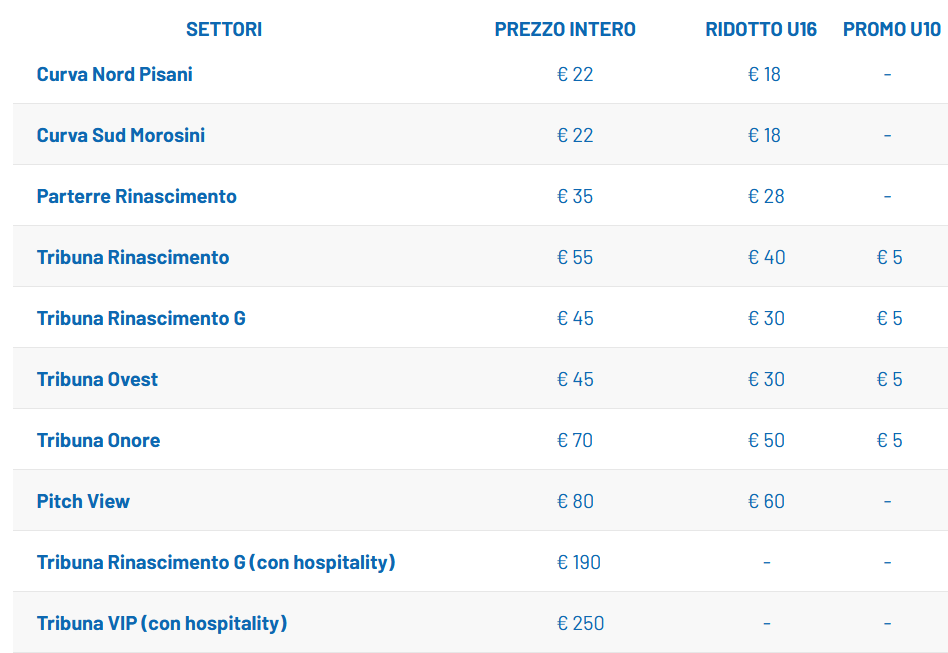Click the Tribuna Onore sector name
948x653 pixels.
99,440
